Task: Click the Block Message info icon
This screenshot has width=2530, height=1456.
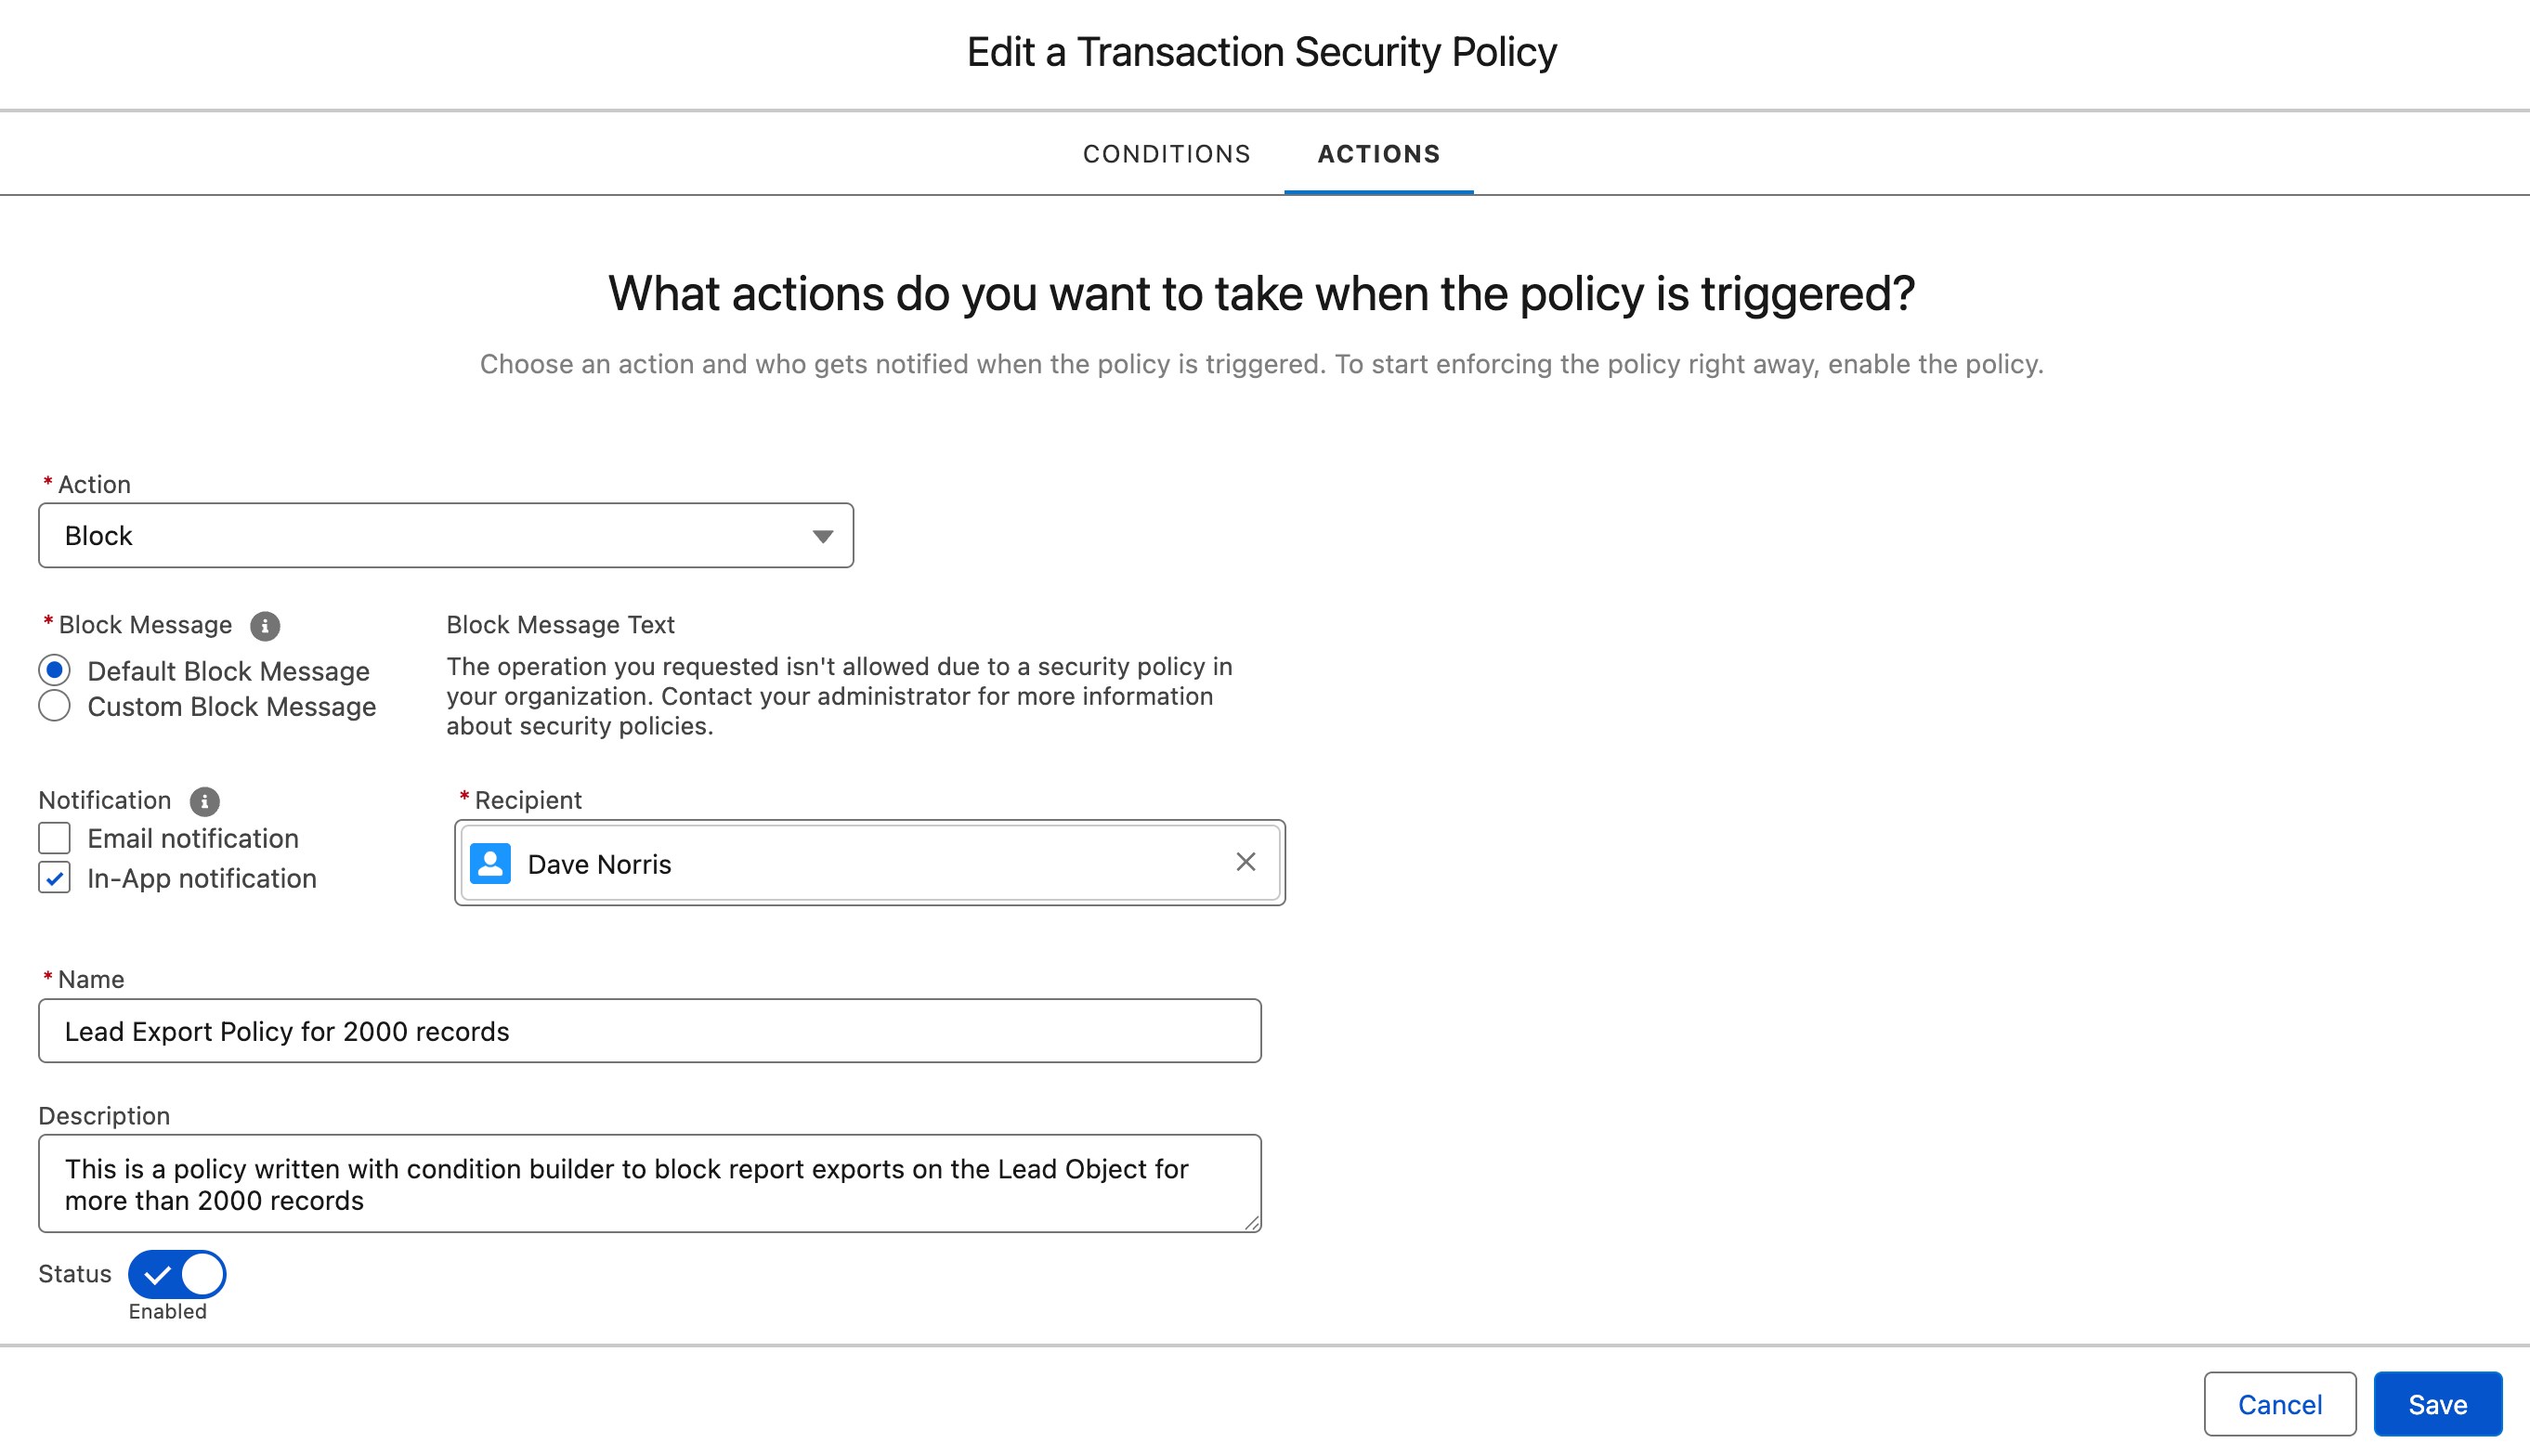Action: pyautogui.click(x=265, y=626)
